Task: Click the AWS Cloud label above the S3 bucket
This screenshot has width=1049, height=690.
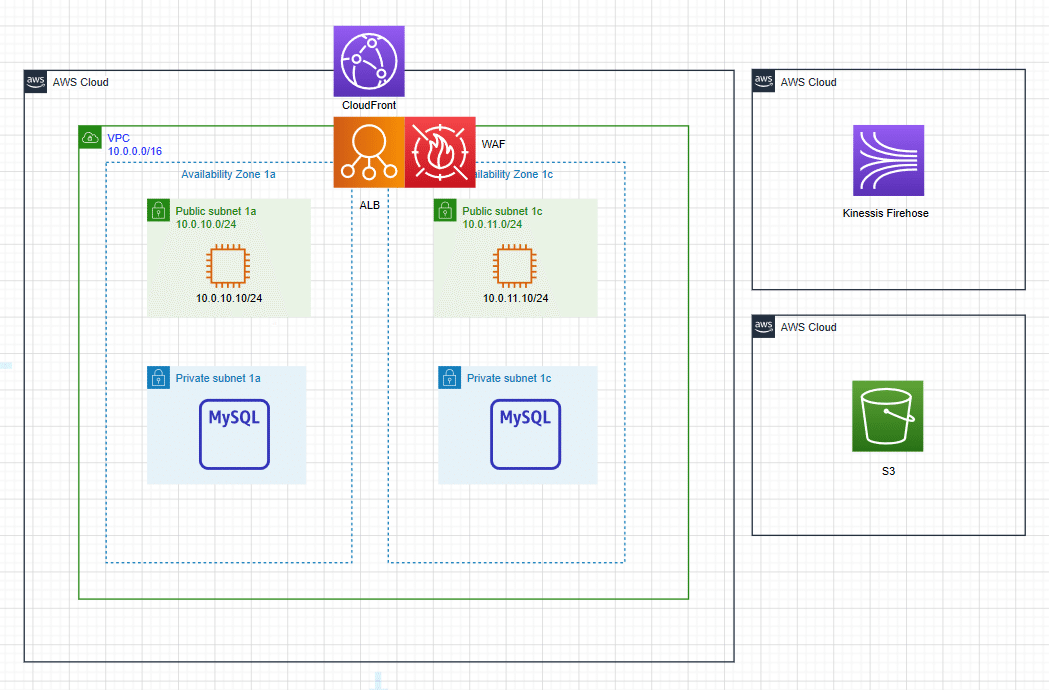Action: coord(808,327)
